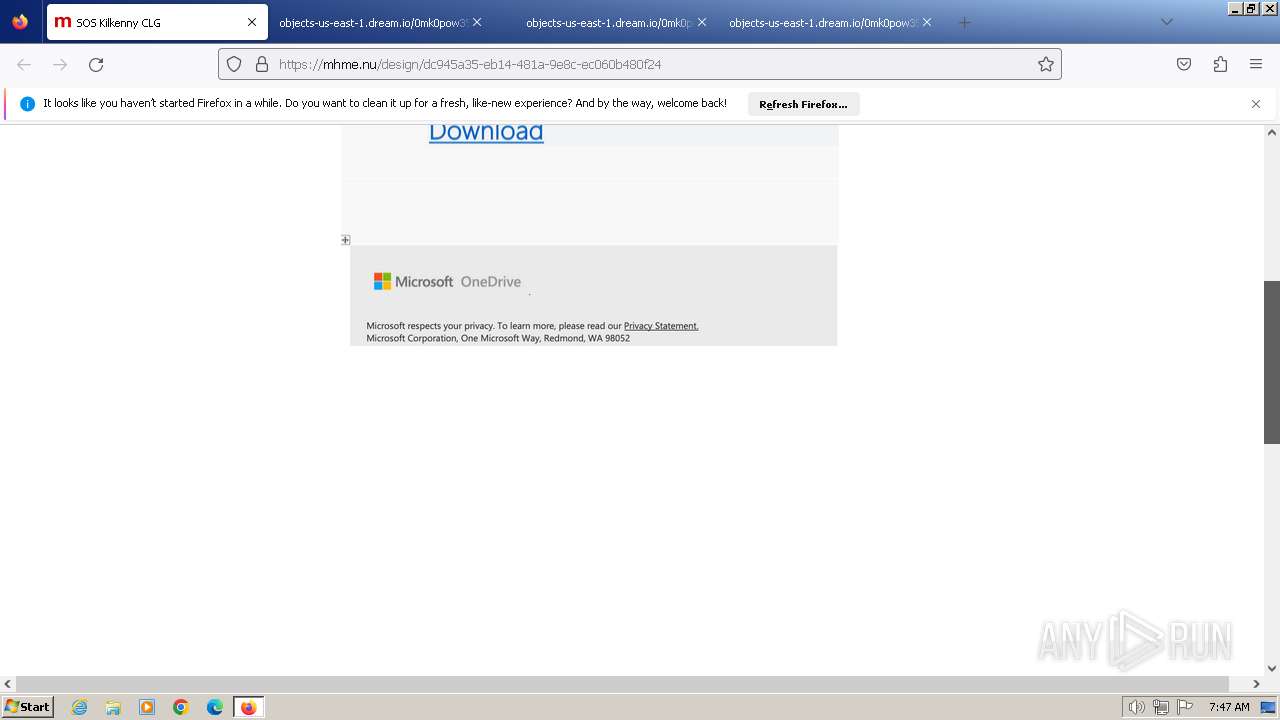Click the small plus expander box on the page
Screen dimensions: 1280x720
coord(346,240)
